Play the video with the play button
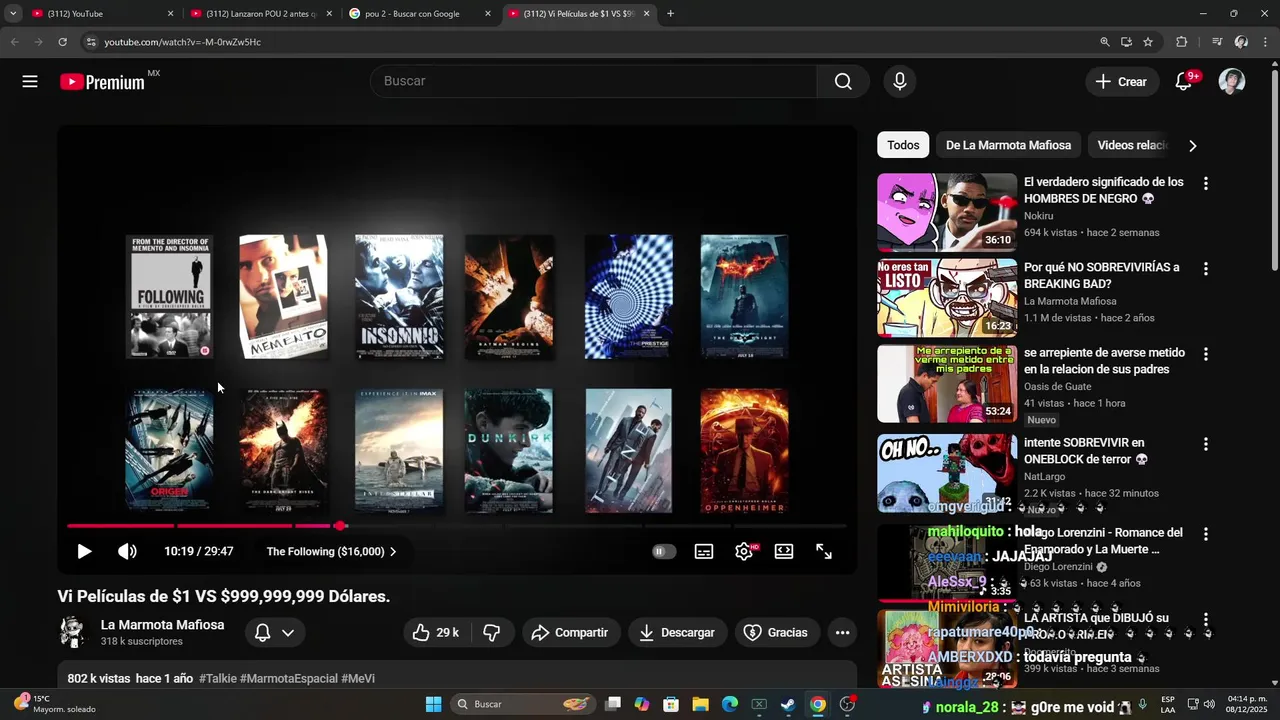 (x=84, y=551)
